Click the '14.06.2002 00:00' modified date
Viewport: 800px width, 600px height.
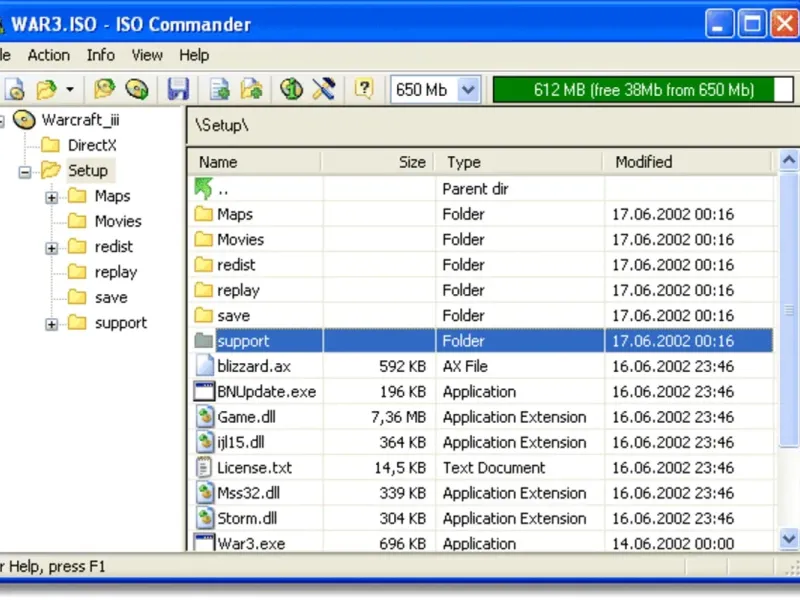pyautogui.click(x=673, y=544)
